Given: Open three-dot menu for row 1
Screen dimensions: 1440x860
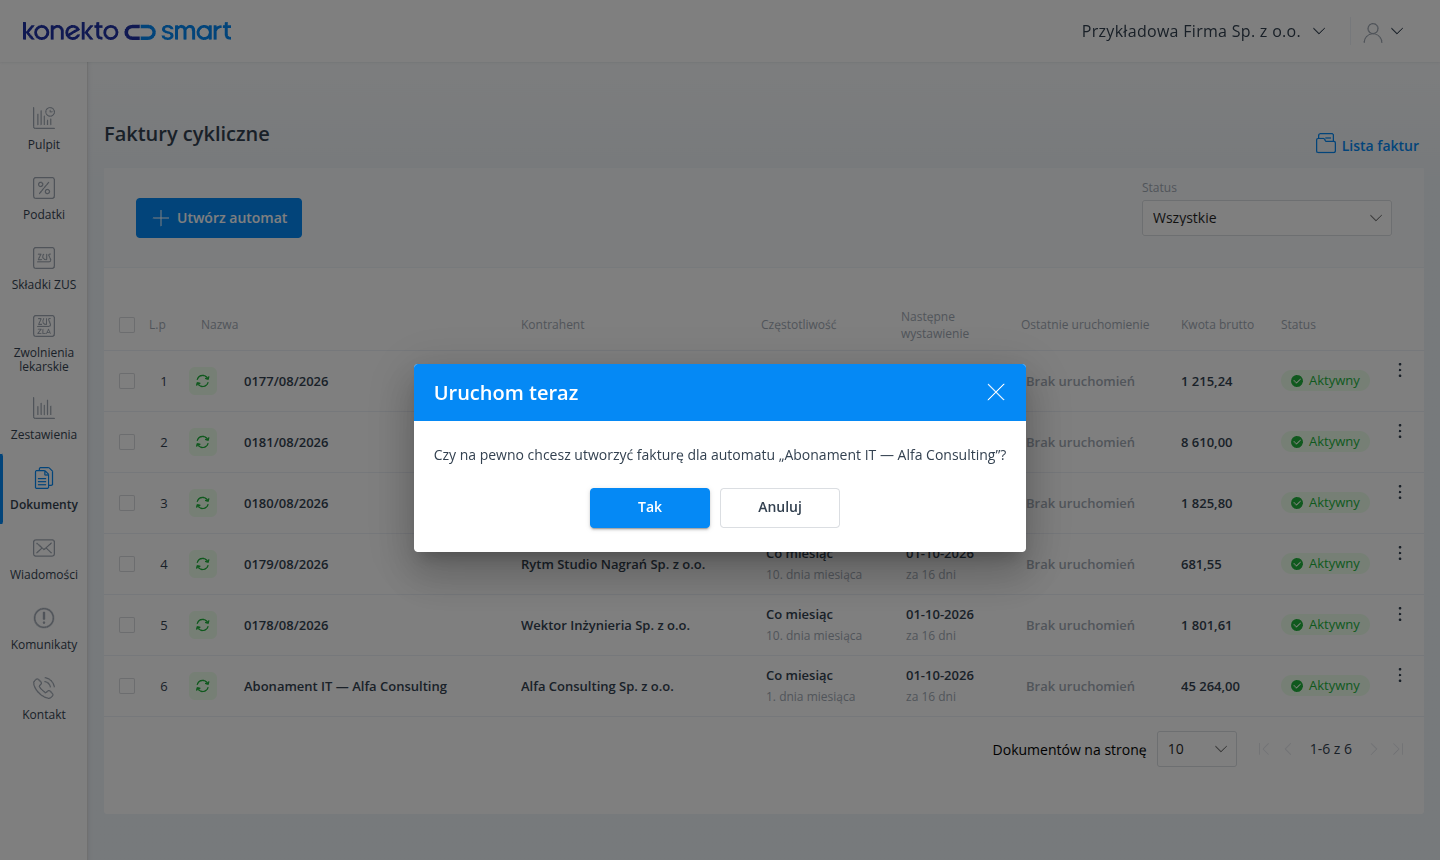Looking at the screenshot, I should [x=1400, y=370].
